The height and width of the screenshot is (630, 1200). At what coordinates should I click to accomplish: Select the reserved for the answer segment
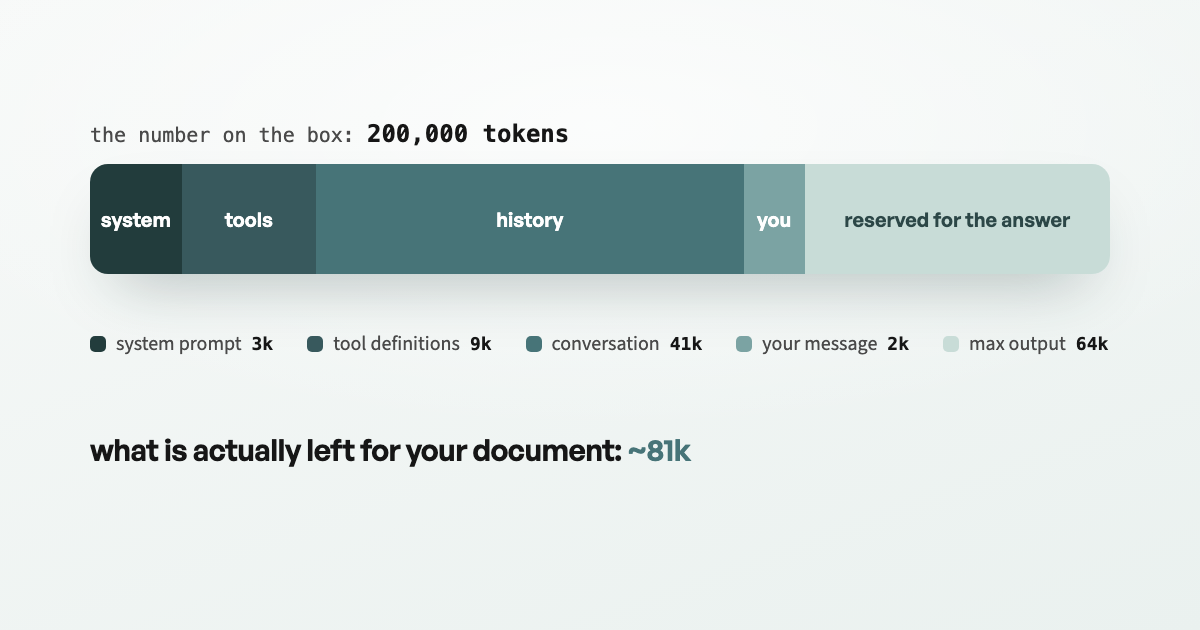[957, 219]
